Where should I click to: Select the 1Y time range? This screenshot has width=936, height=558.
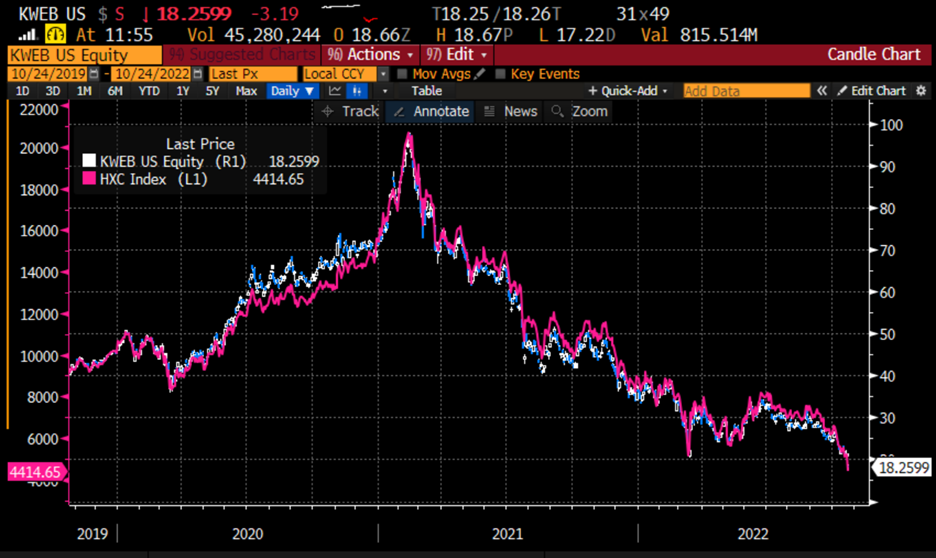click(x=183, y=91)
